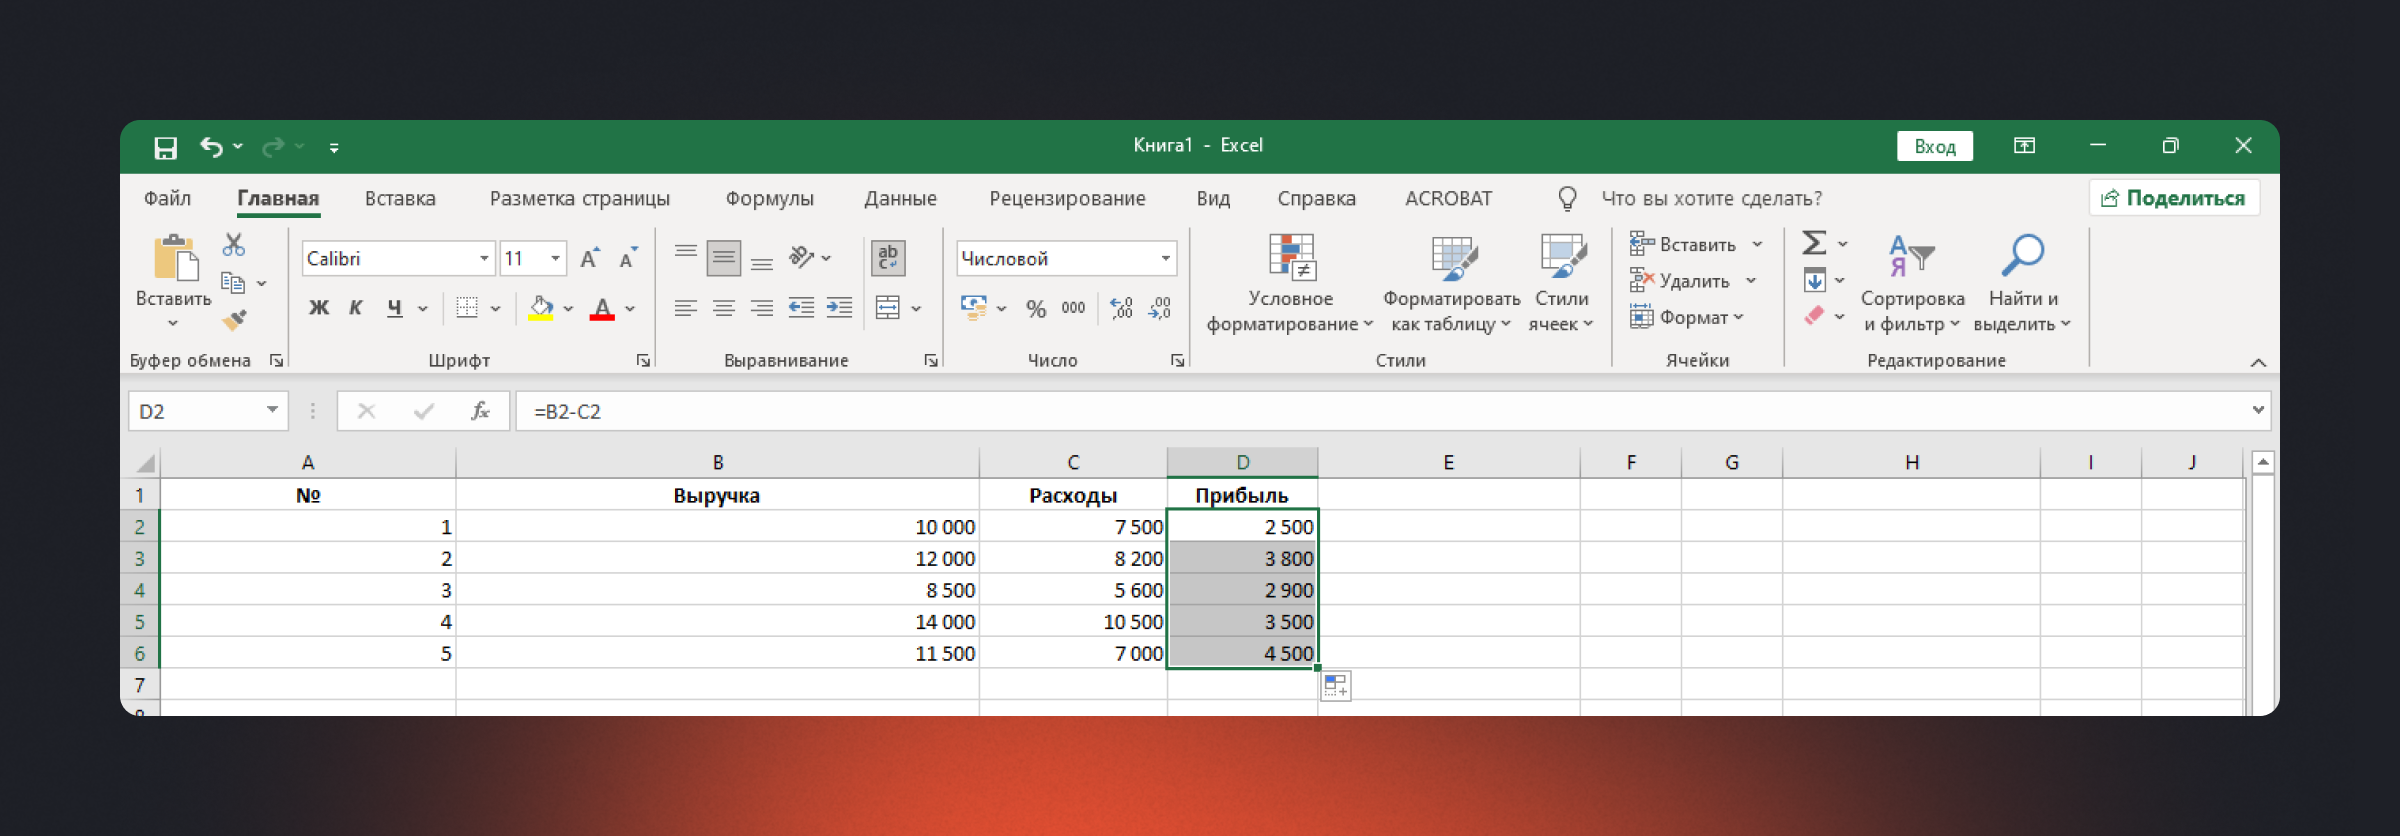
Task: Switch to the Формулы tab
Action: (x=769, y=199)
